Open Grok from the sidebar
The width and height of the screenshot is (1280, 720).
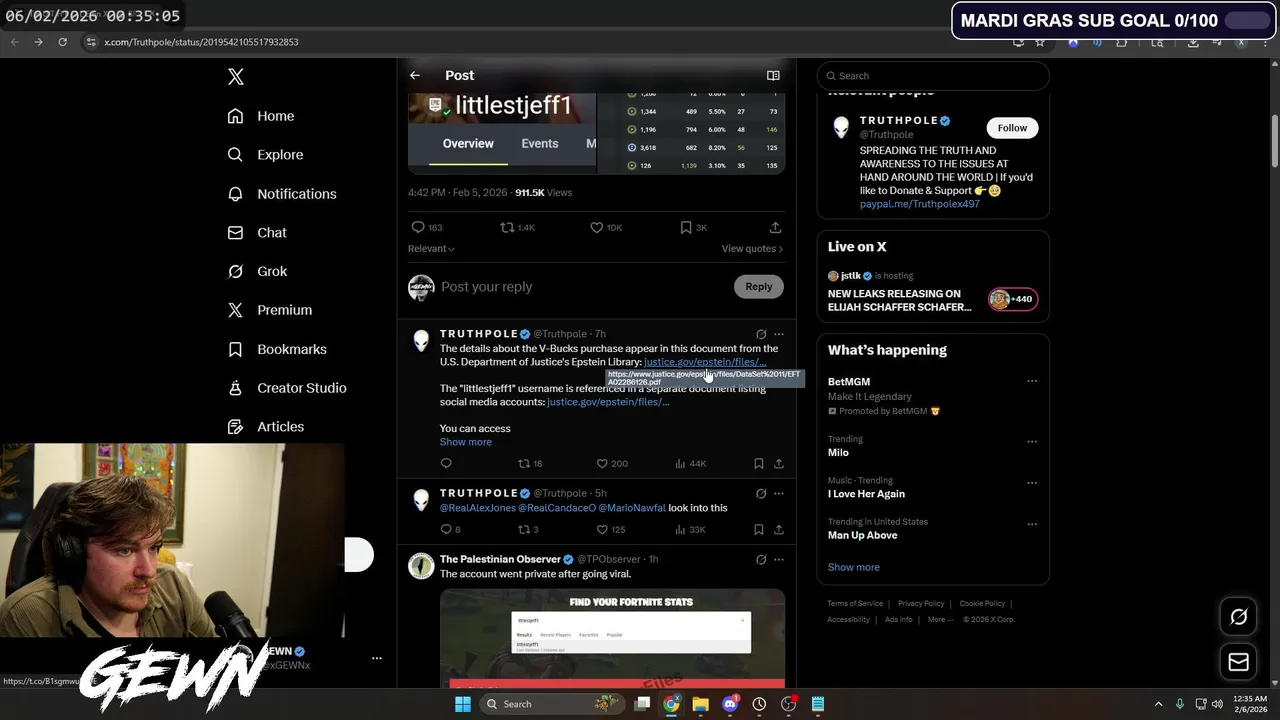click(257, 271)
